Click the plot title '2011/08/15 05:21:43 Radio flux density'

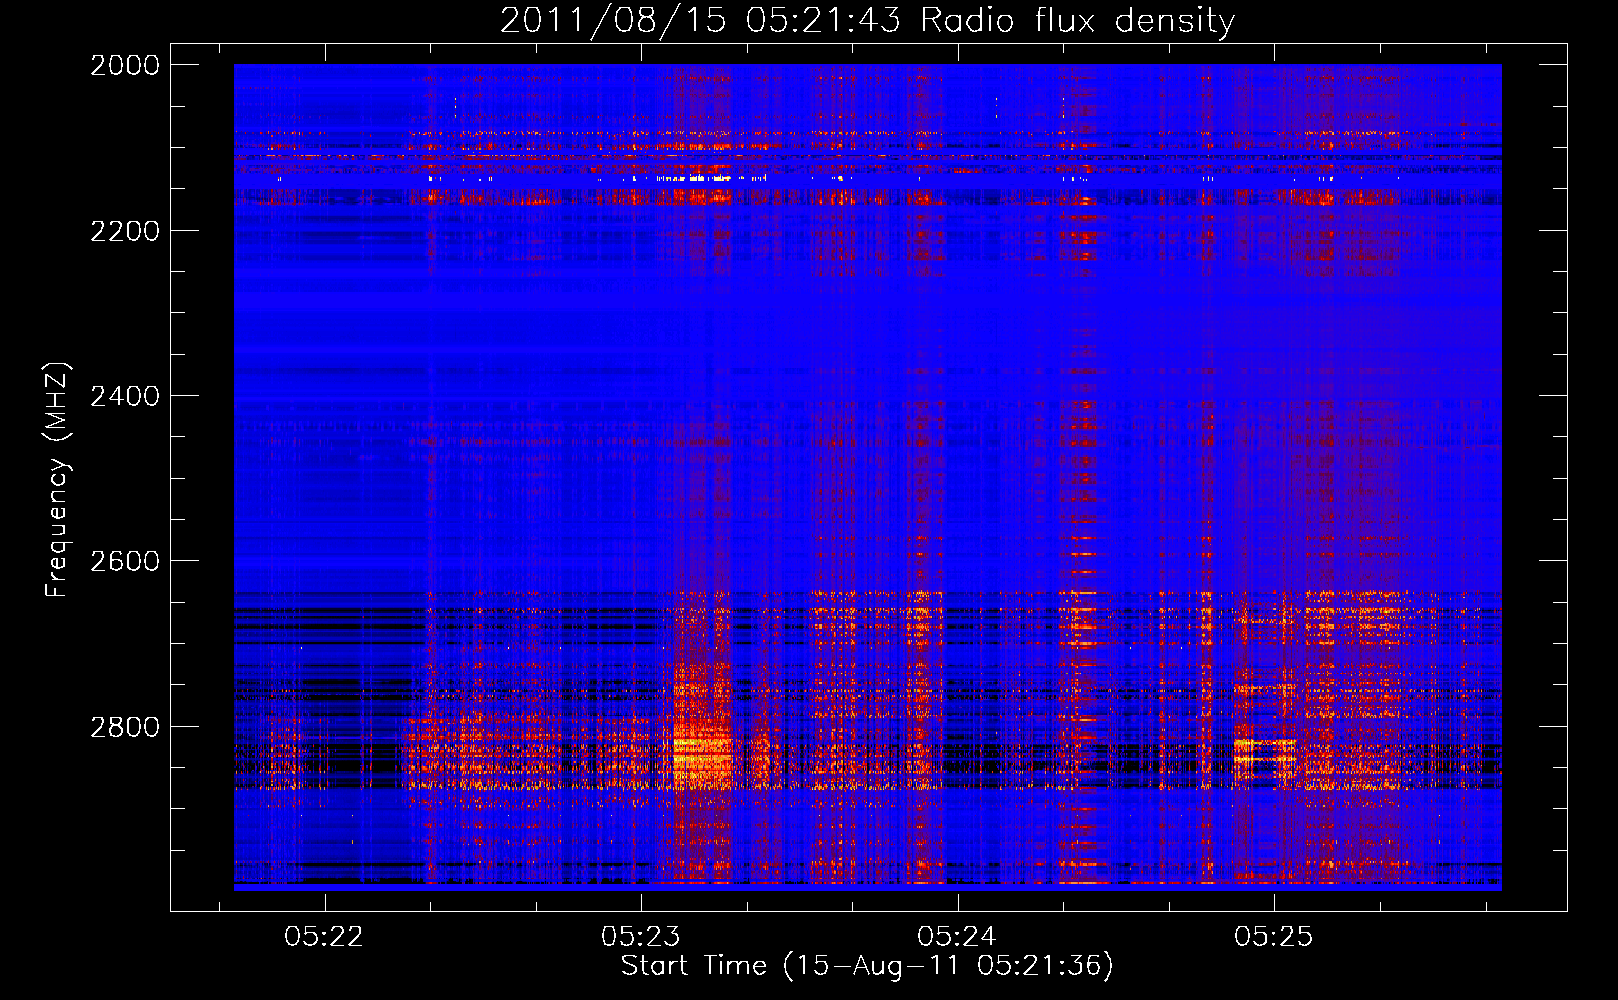[x=867, y=21]
